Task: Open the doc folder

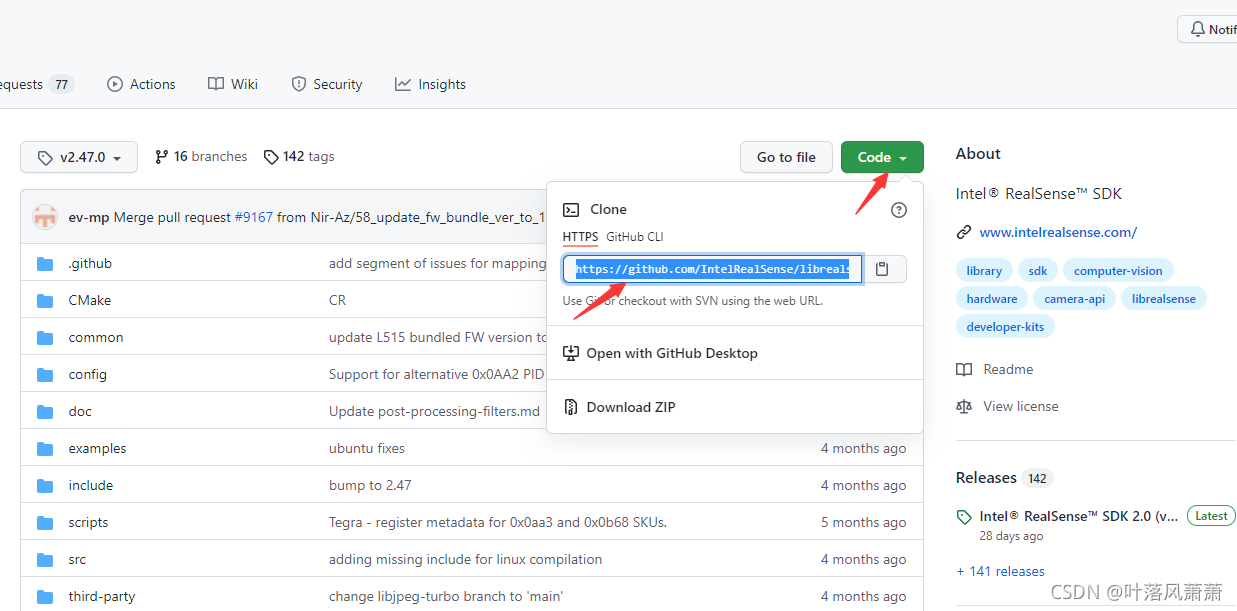Action: 80,411
